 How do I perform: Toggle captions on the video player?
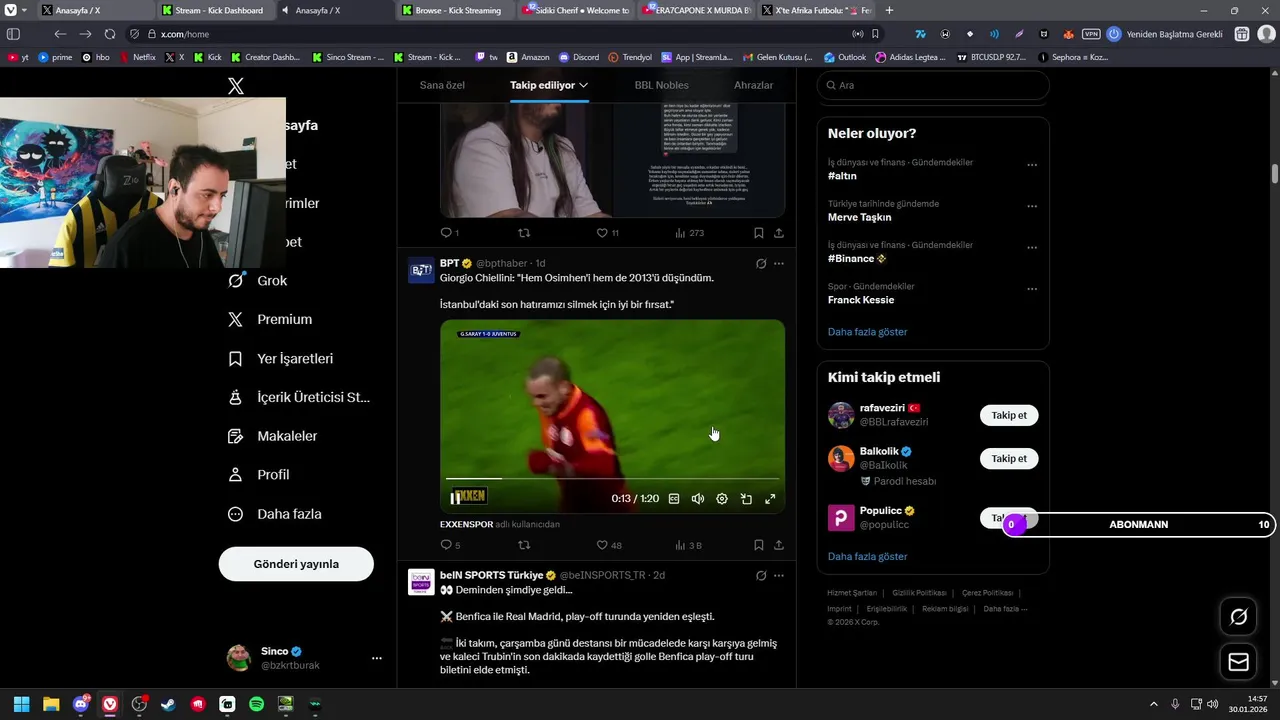click(x=674, y=499)
